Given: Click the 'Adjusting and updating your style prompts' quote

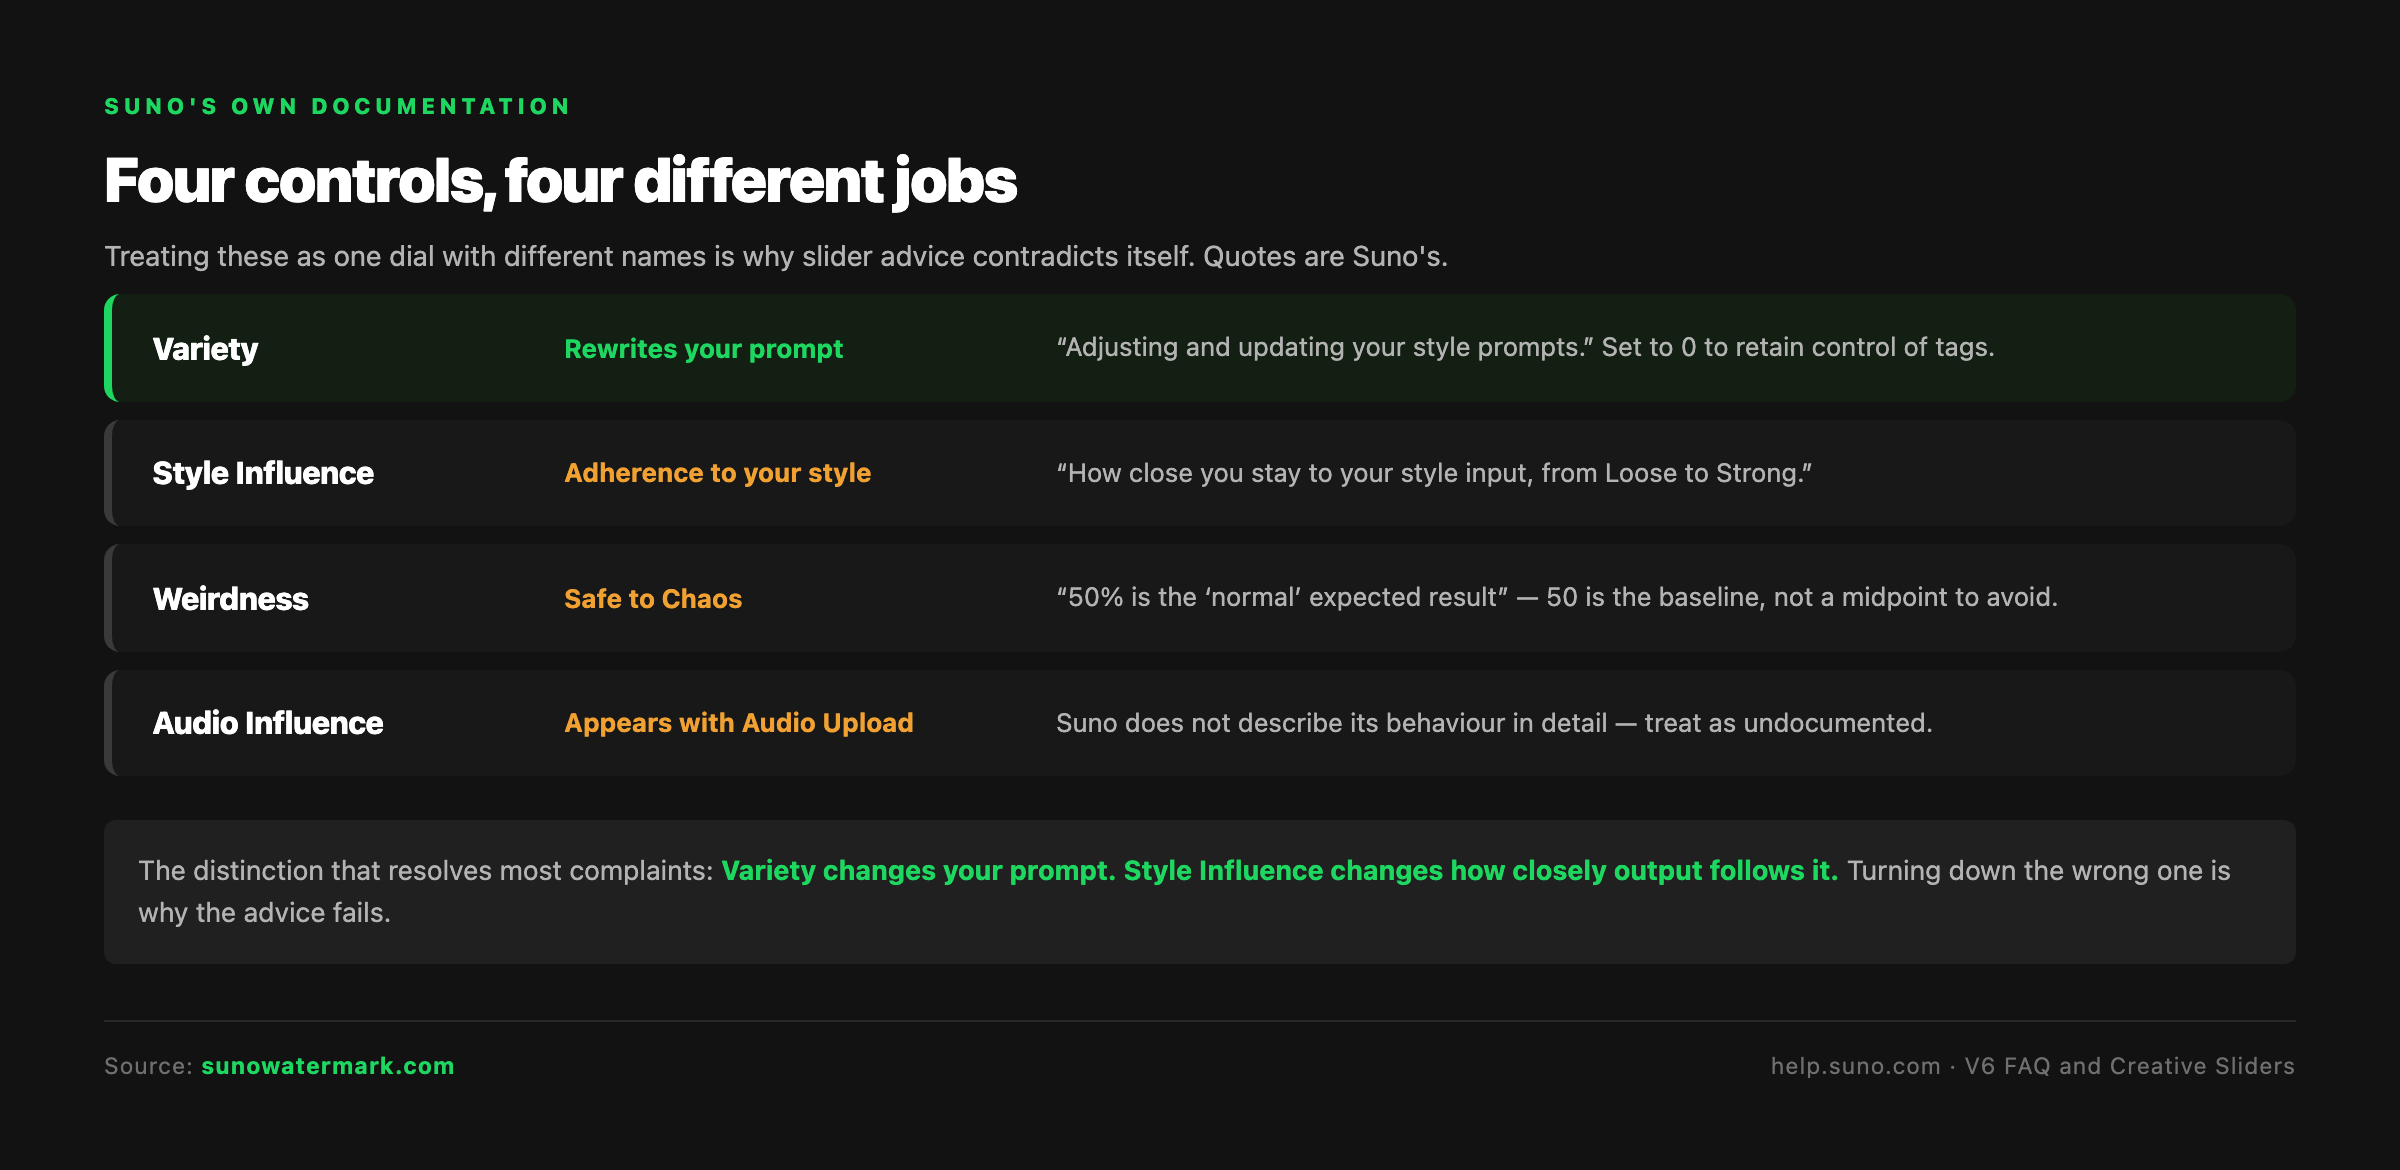Looking at the screenshot, I should pyautogui.click(x=1525, y=347).
